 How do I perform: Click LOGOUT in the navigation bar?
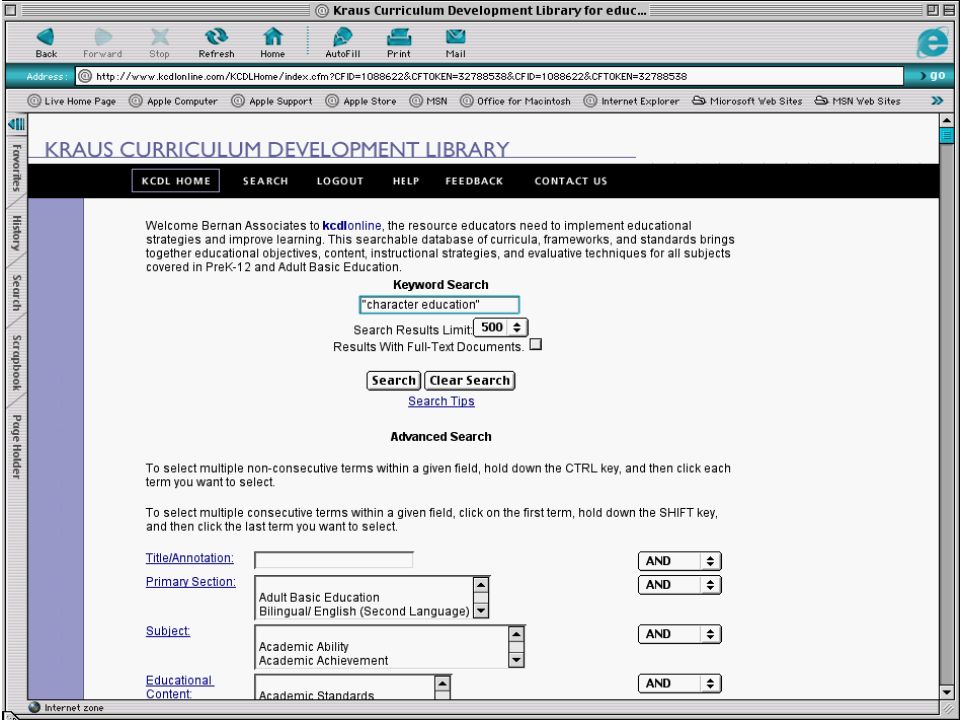[x=340, y=181]
